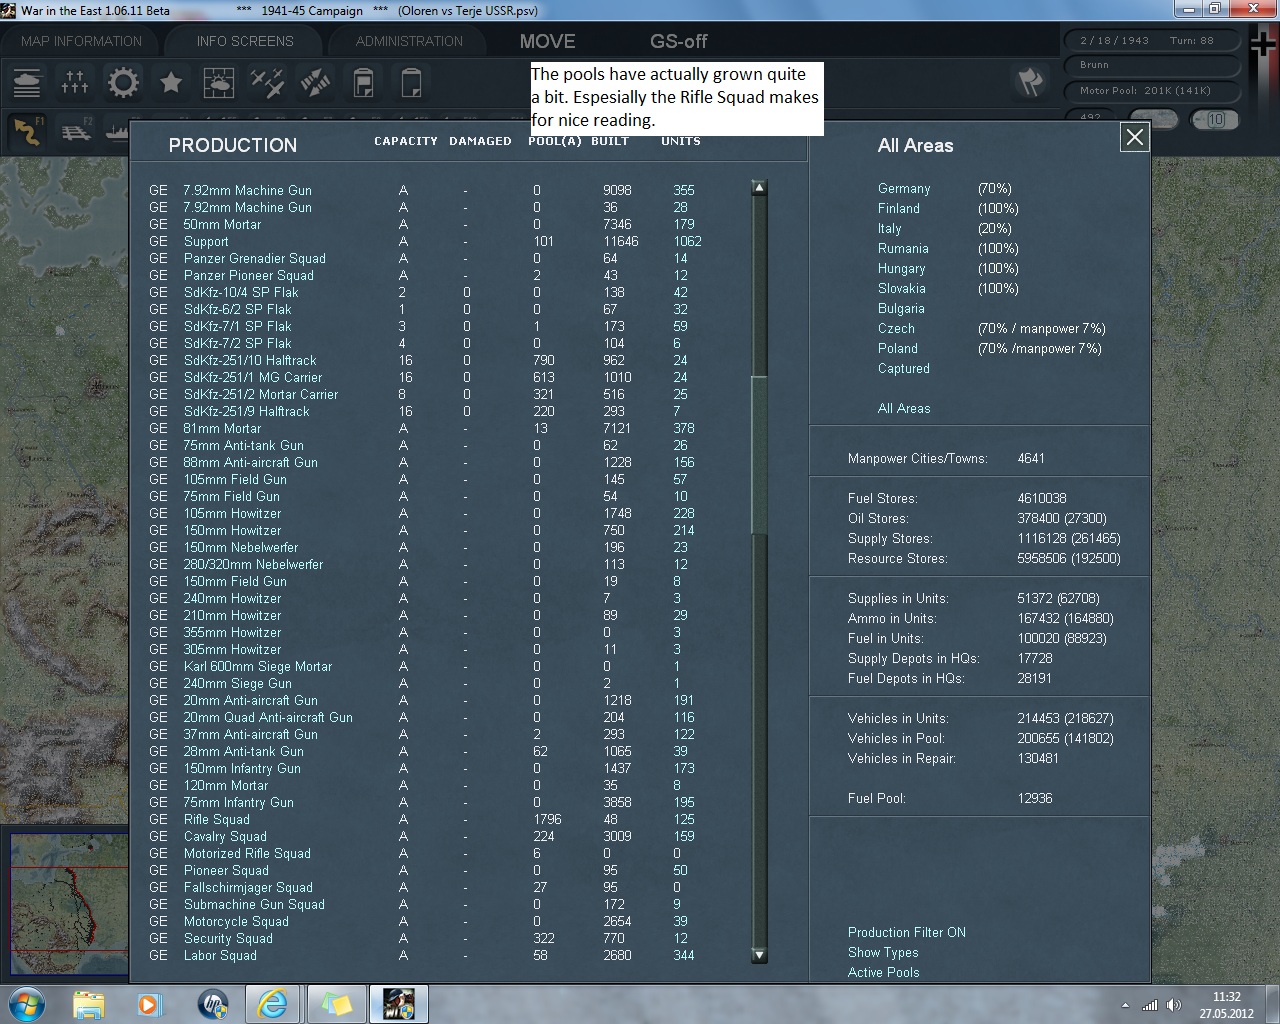Screen dimensions: 1280x1024
Task: Open the order of battle tank icon
Action: [x=27, y=82]
